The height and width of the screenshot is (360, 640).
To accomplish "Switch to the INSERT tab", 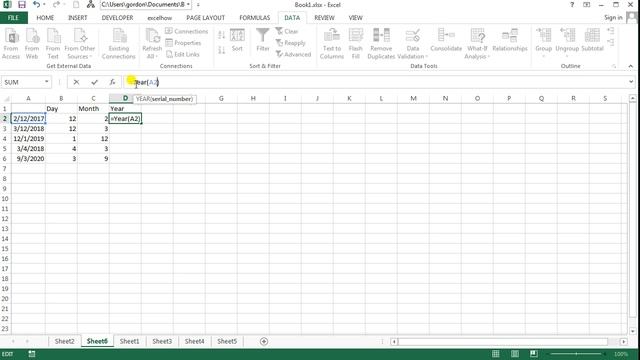I will pyautogui.click(x=78, y=18).
